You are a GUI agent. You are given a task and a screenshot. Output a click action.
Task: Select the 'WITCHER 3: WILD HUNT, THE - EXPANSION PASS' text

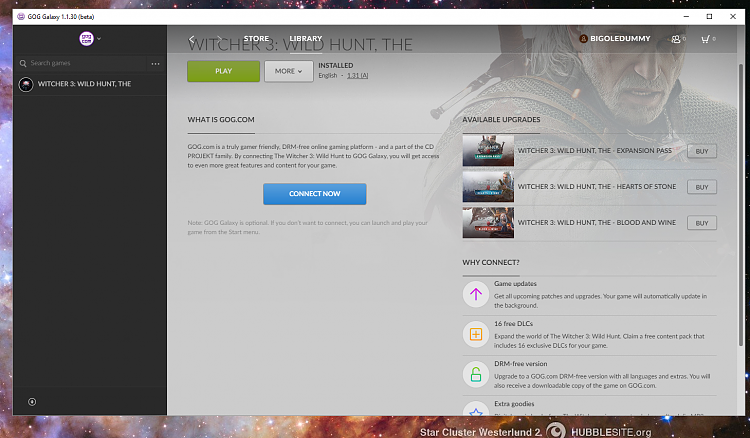595,151
